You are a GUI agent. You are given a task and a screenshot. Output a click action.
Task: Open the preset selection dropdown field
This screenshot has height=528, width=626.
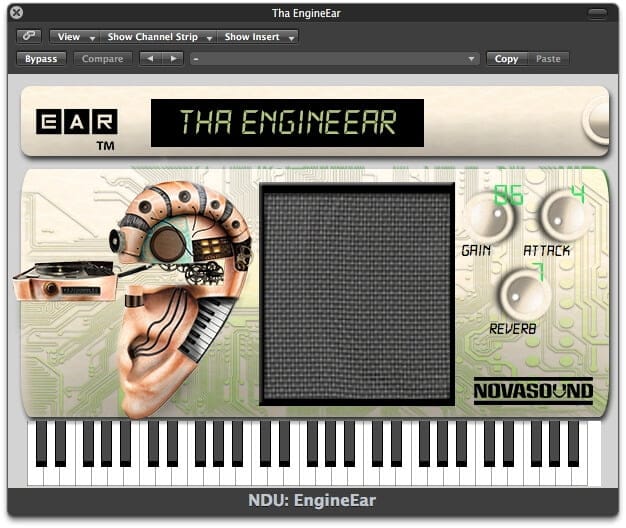point(335,59)
